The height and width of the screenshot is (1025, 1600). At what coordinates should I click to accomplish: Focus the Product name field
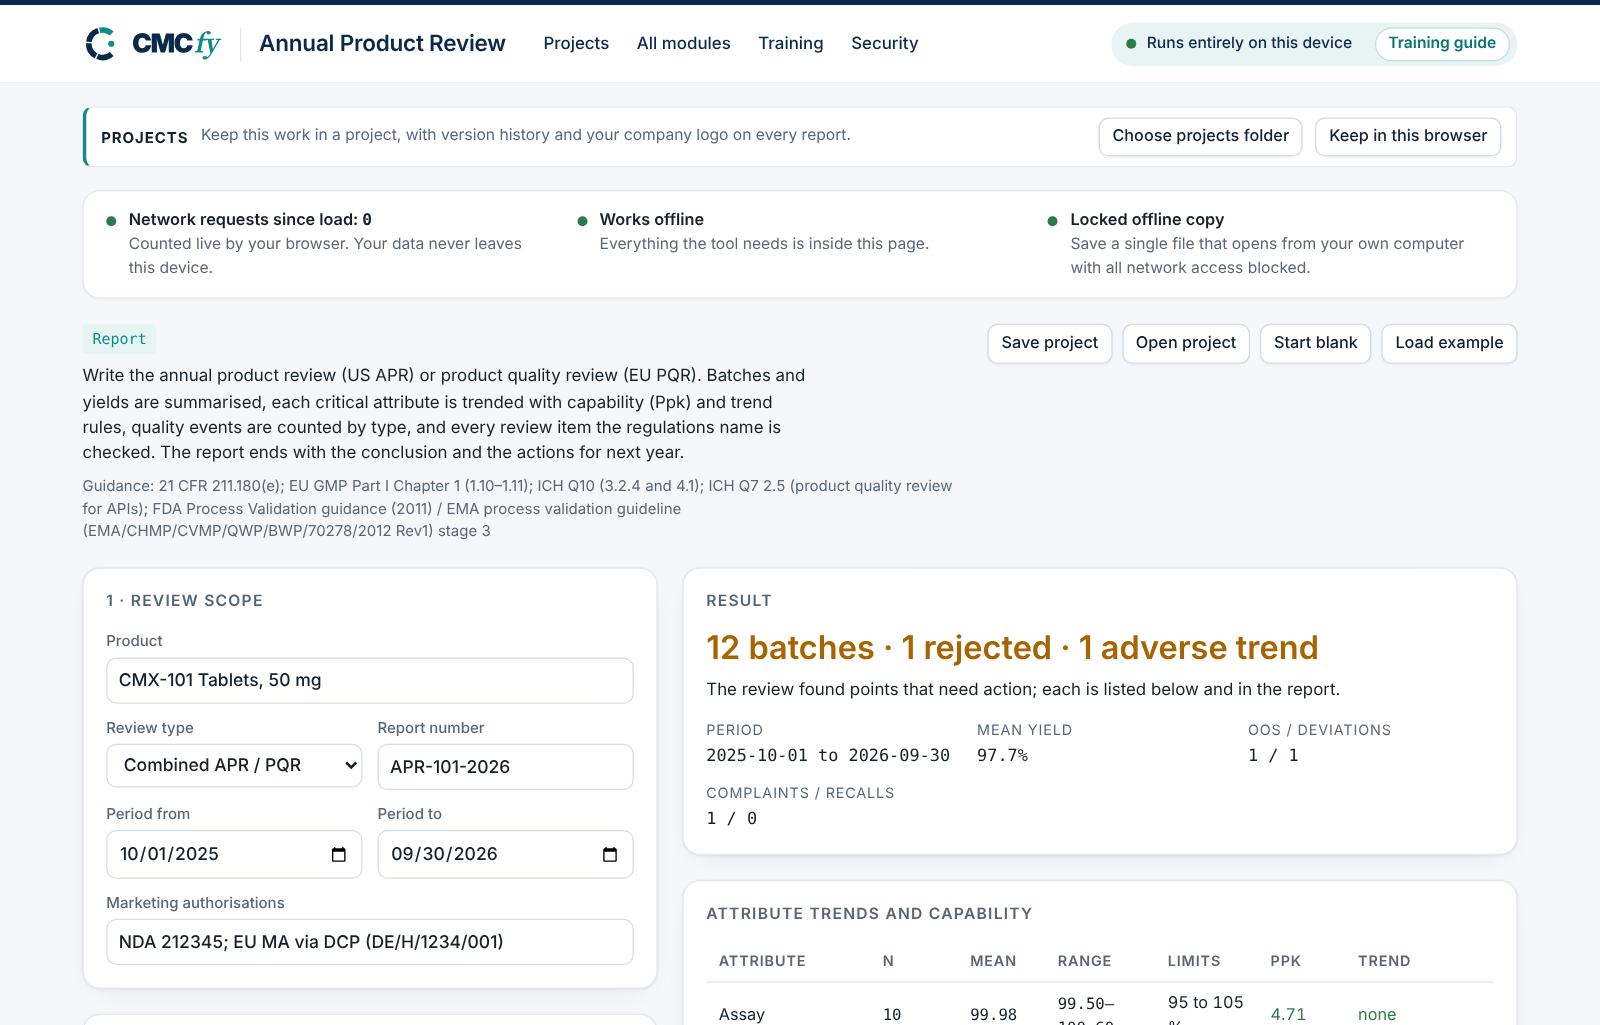370,681
